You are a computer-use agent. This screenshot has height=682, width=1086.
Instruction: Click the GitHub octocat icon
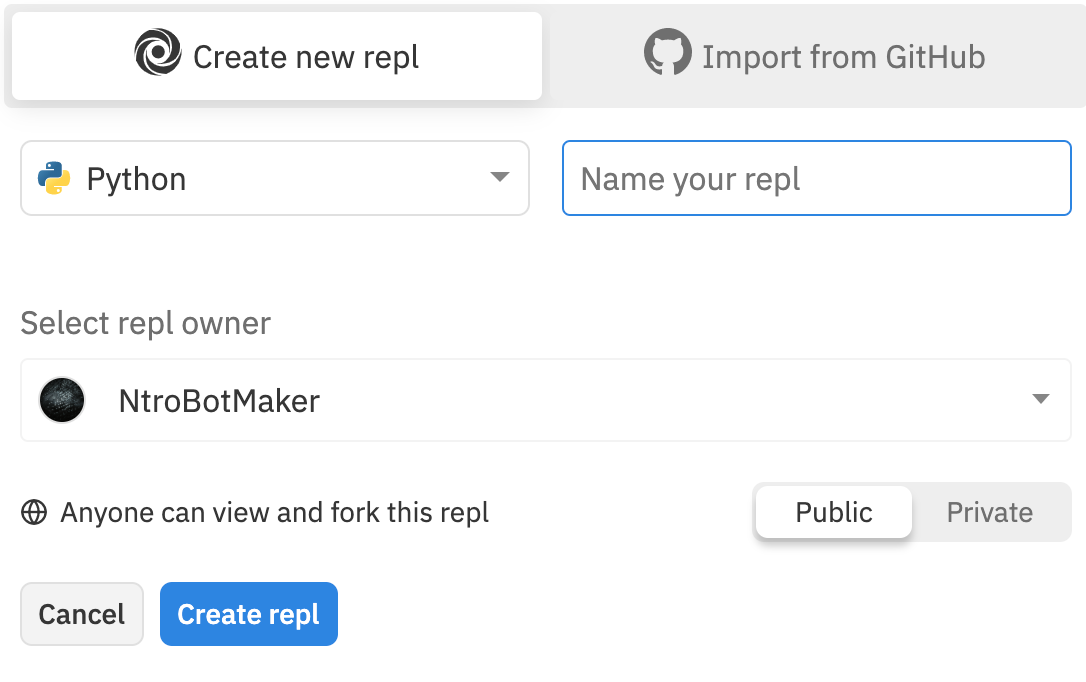tap(667, 52)
